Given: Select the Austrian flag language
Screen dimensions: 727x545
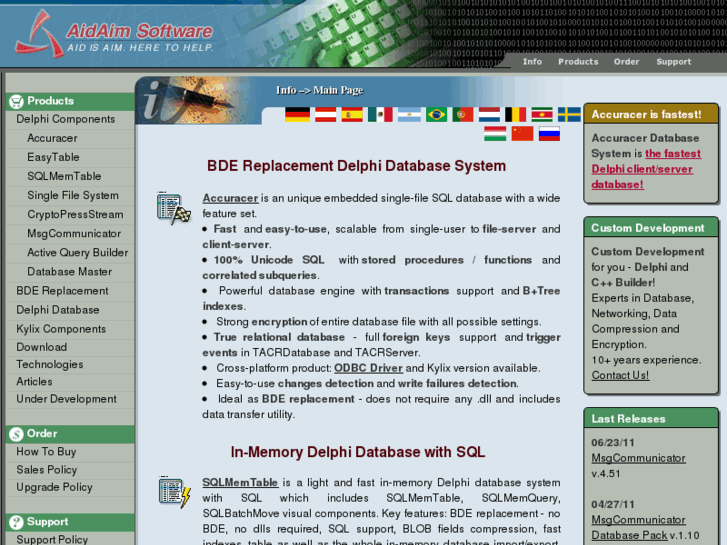Looking at the screenshot, I should (325, 114).
